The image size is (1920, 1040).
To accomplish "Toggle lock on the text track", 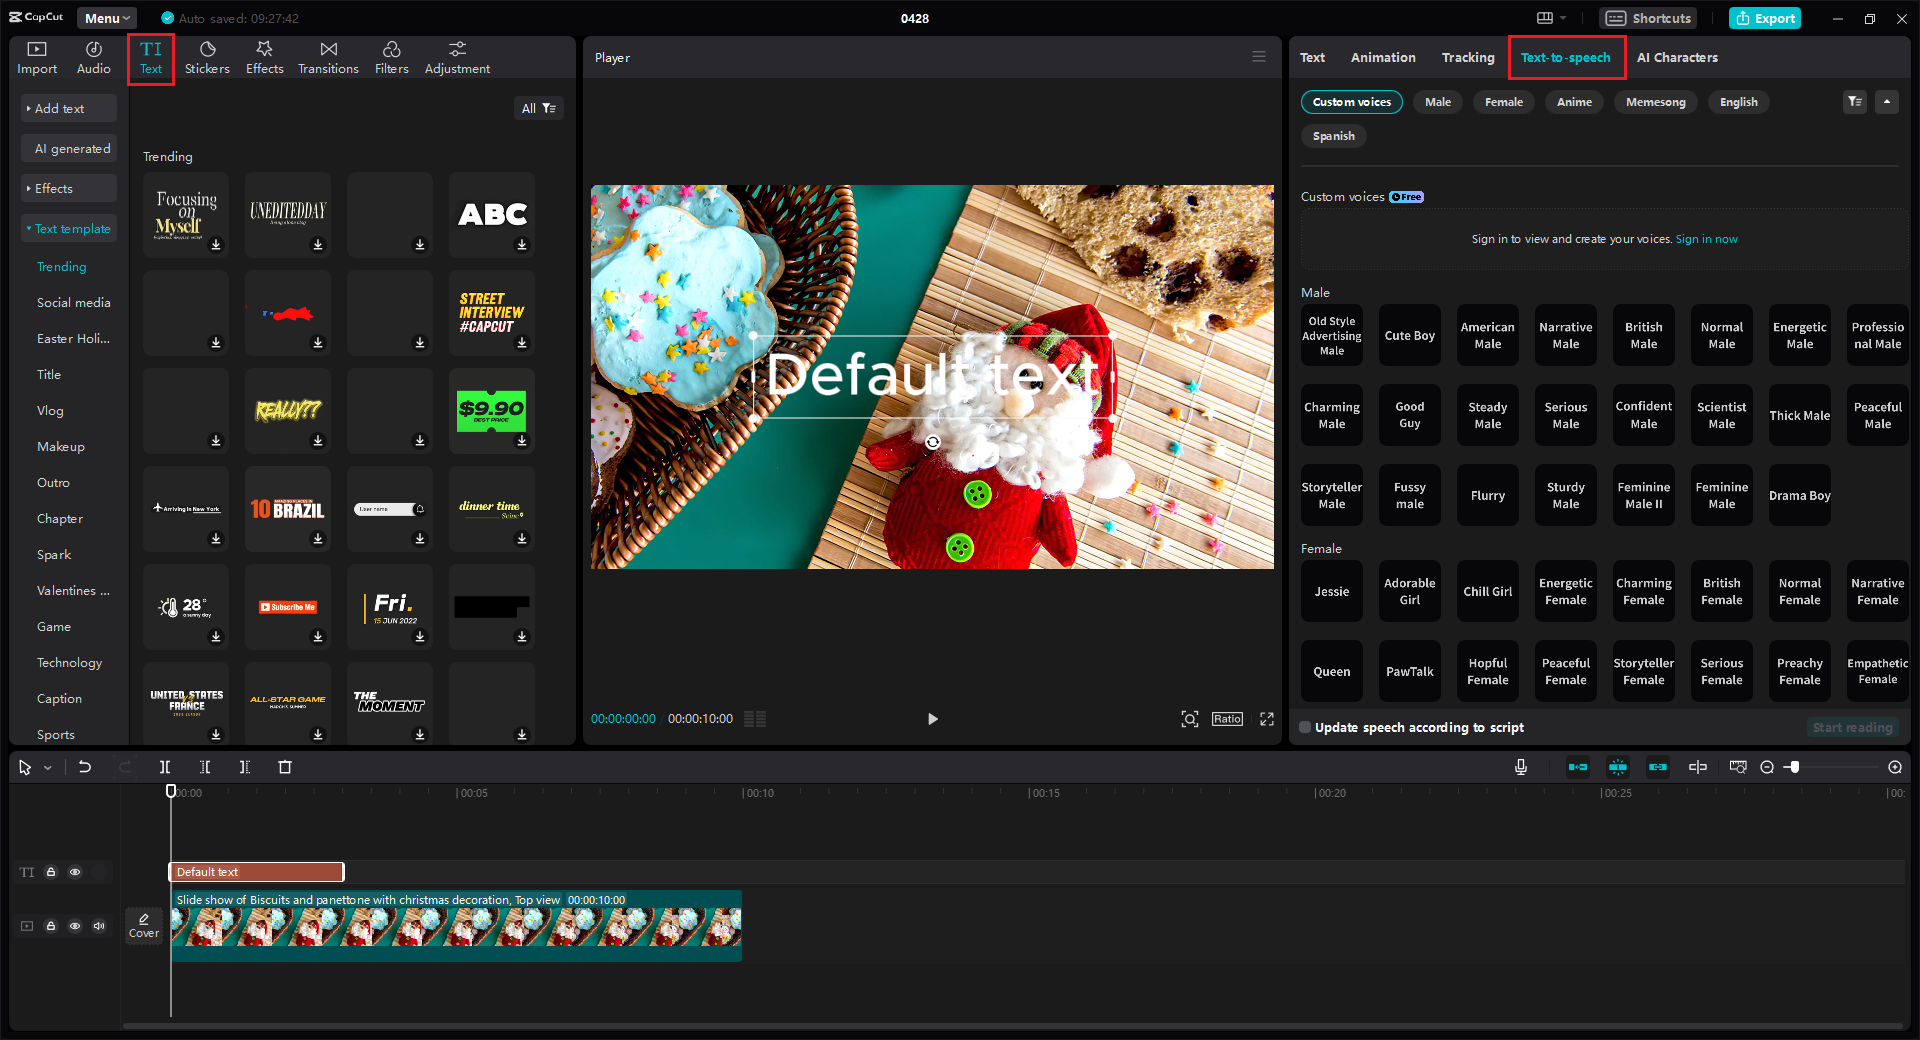I will 51,872.
